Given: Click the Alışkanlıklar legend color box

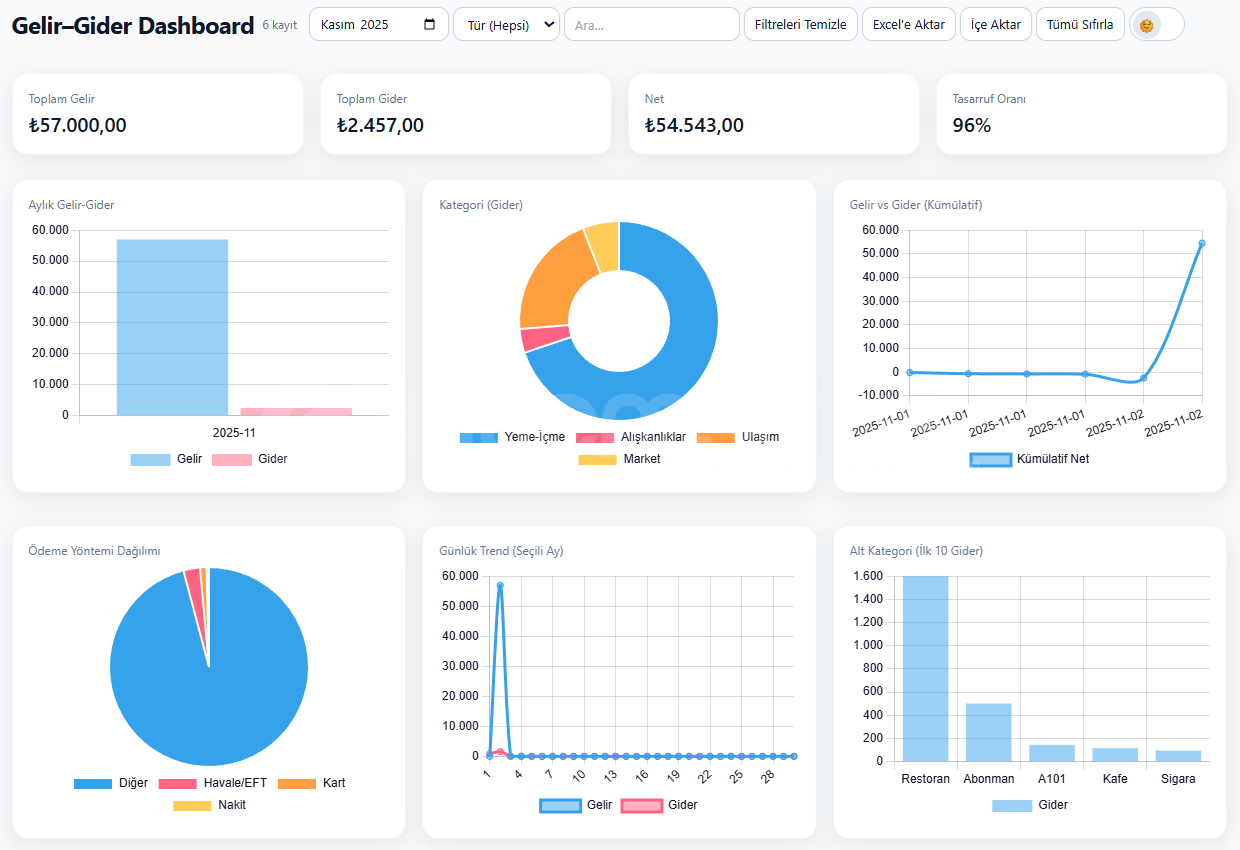Looking at the screenshot, I should pos(595,437).
